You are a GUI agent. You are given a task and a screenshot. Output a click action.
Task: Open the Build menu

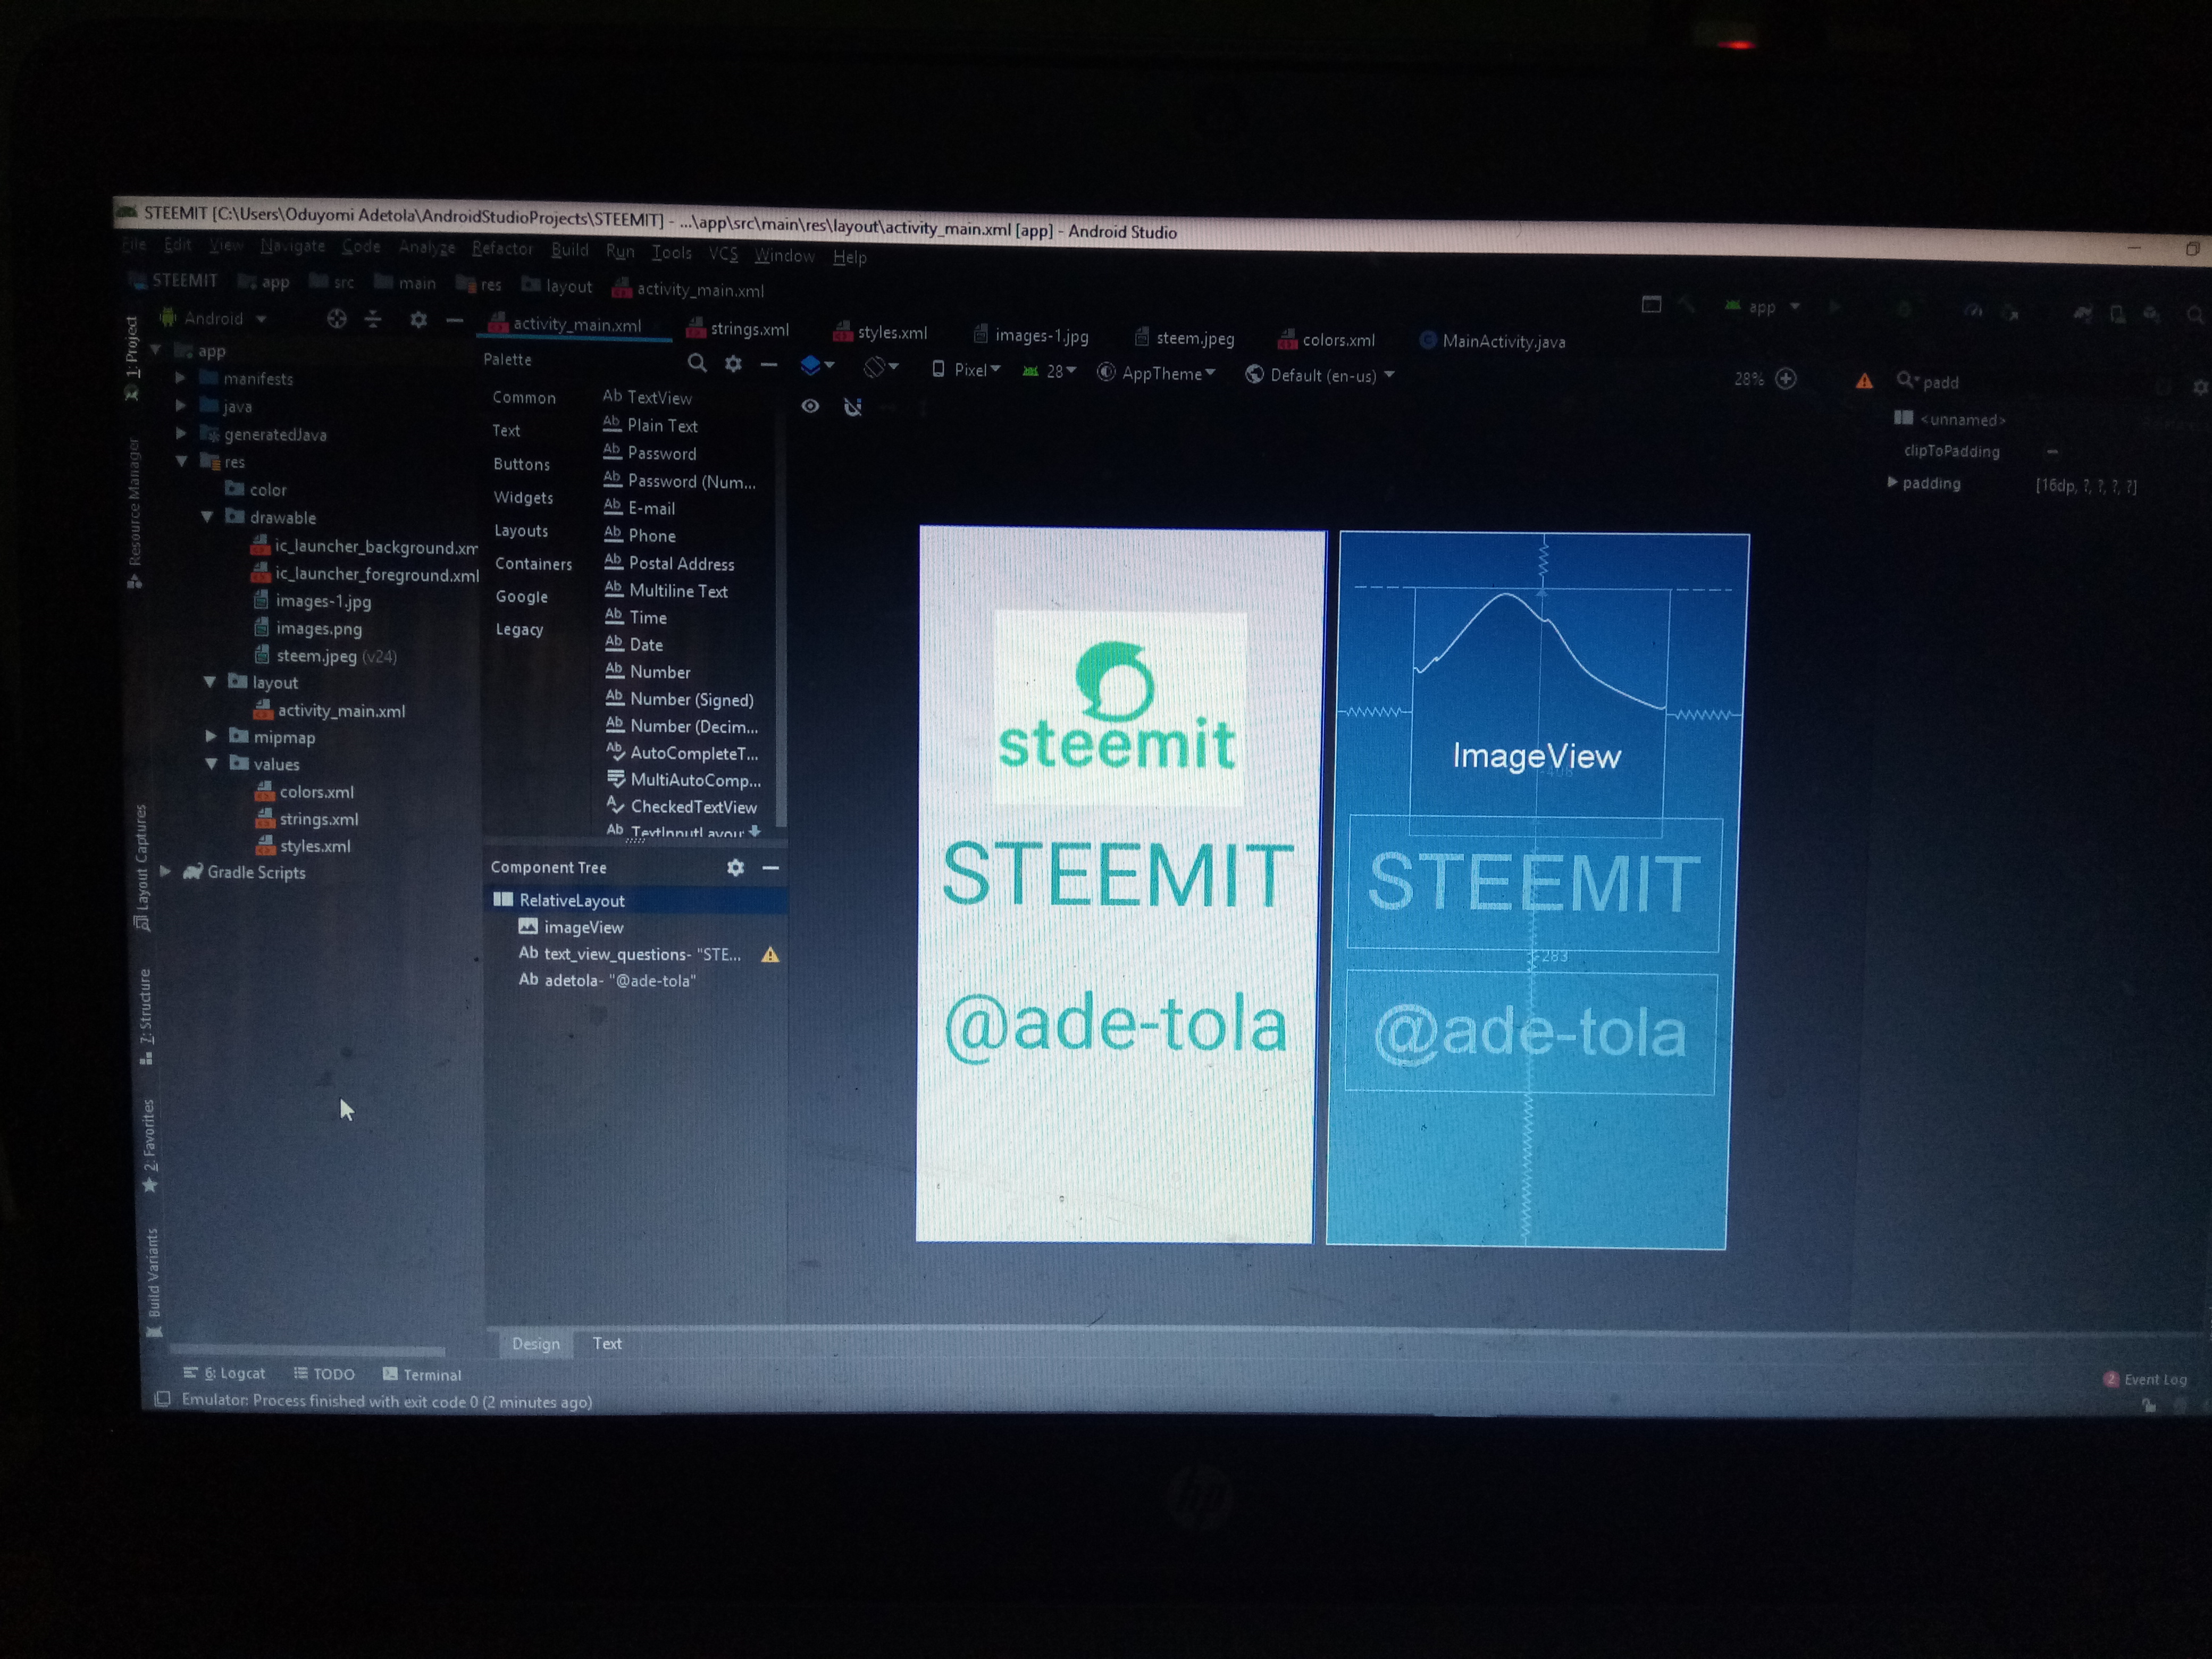(569, 250)
